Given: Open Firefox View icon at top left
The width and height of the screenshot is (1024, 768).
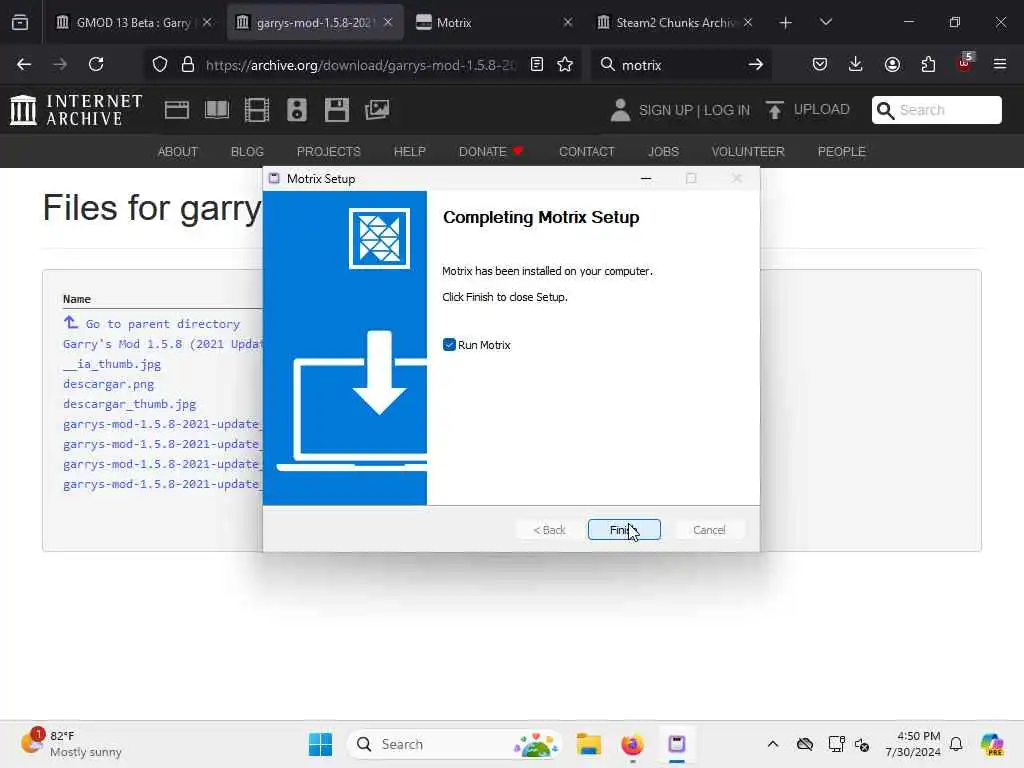Looking at the screenshot, I should [x=20, y=23].
